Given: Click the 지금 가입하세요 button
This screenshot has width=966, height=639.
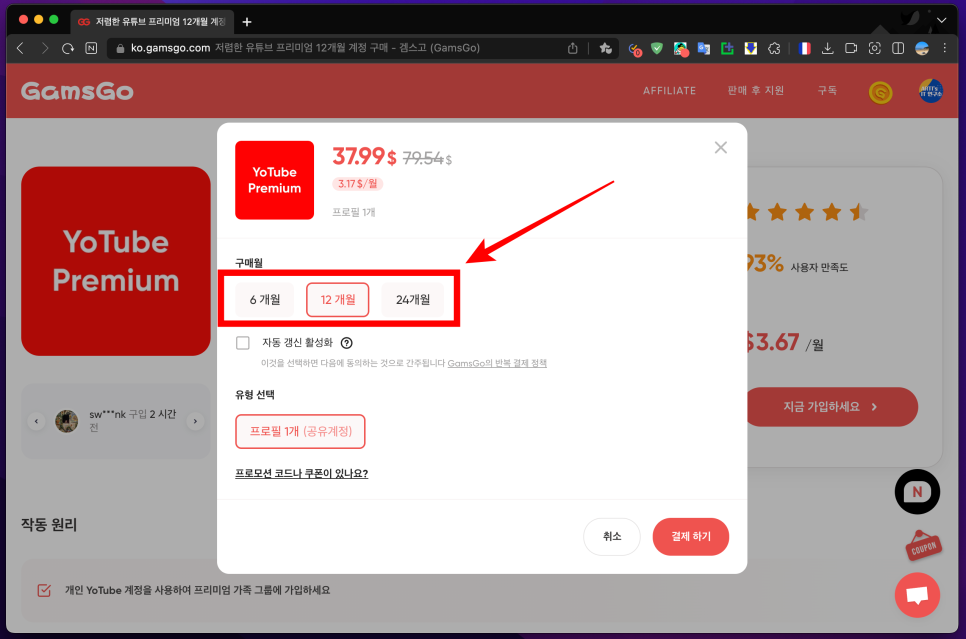Looking at the screenshot, I should coord(831,407).
